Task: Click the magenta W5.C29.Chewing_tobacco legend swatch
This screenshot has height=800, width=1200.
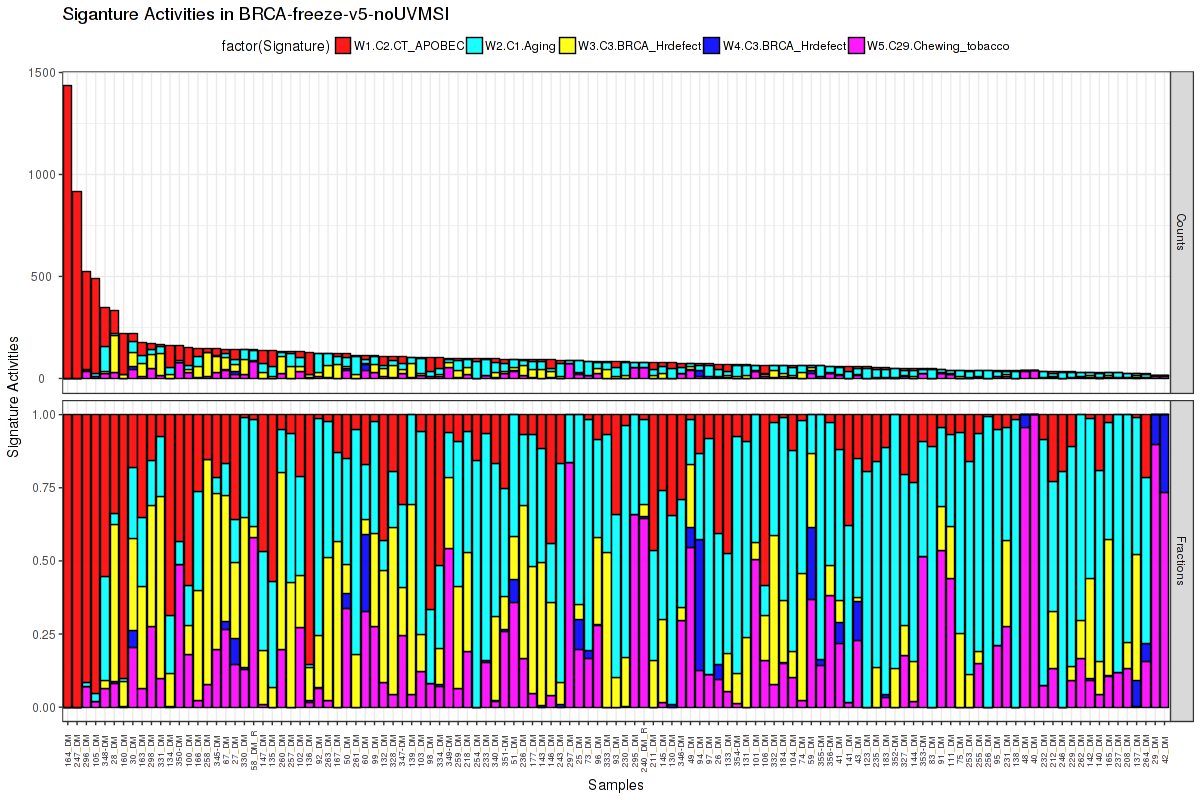Action: pyautogui.click(x=856, y=45)
